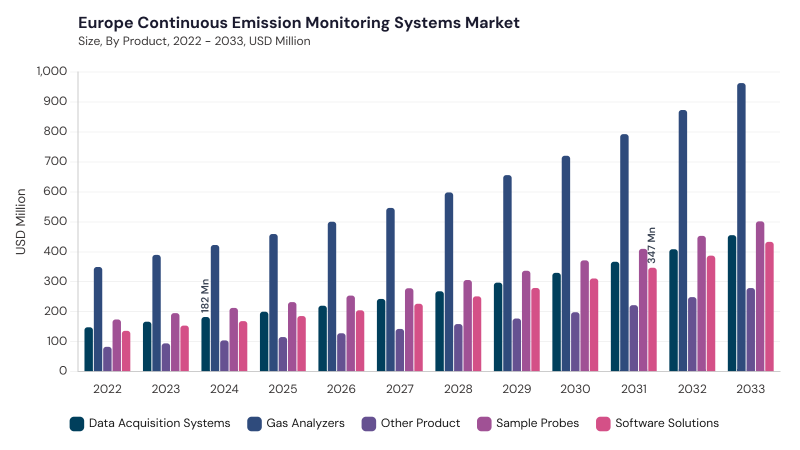Select the 'Gas Analyzers' legend label

(x=306, y=423)
